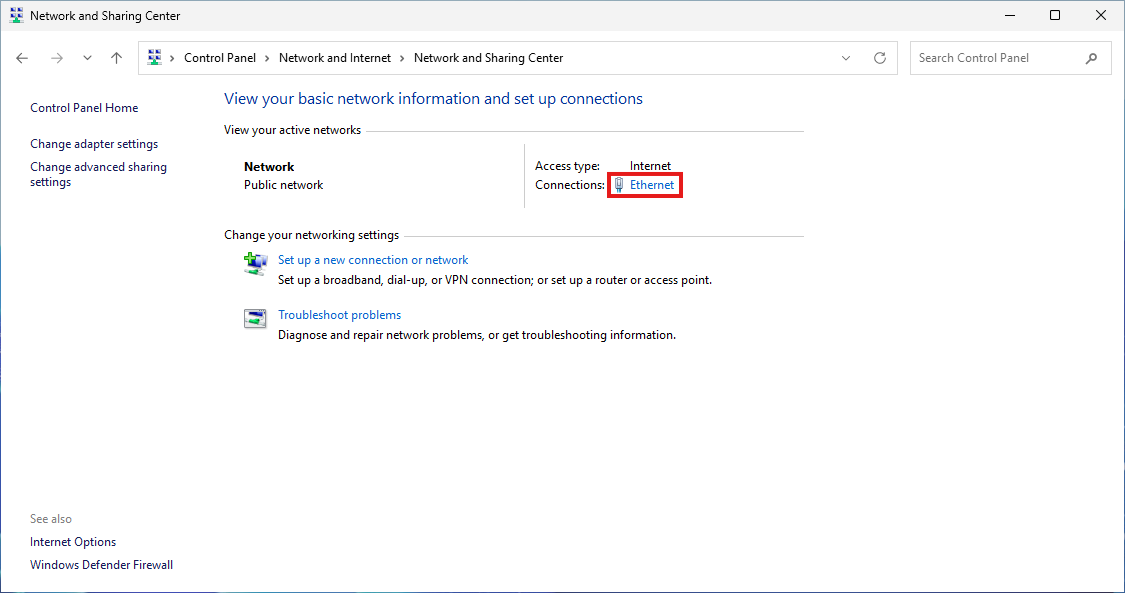Screen dimensions: 1125x593
Task: Click the Troubleshoot problems icon
Action: pos(255,318)
